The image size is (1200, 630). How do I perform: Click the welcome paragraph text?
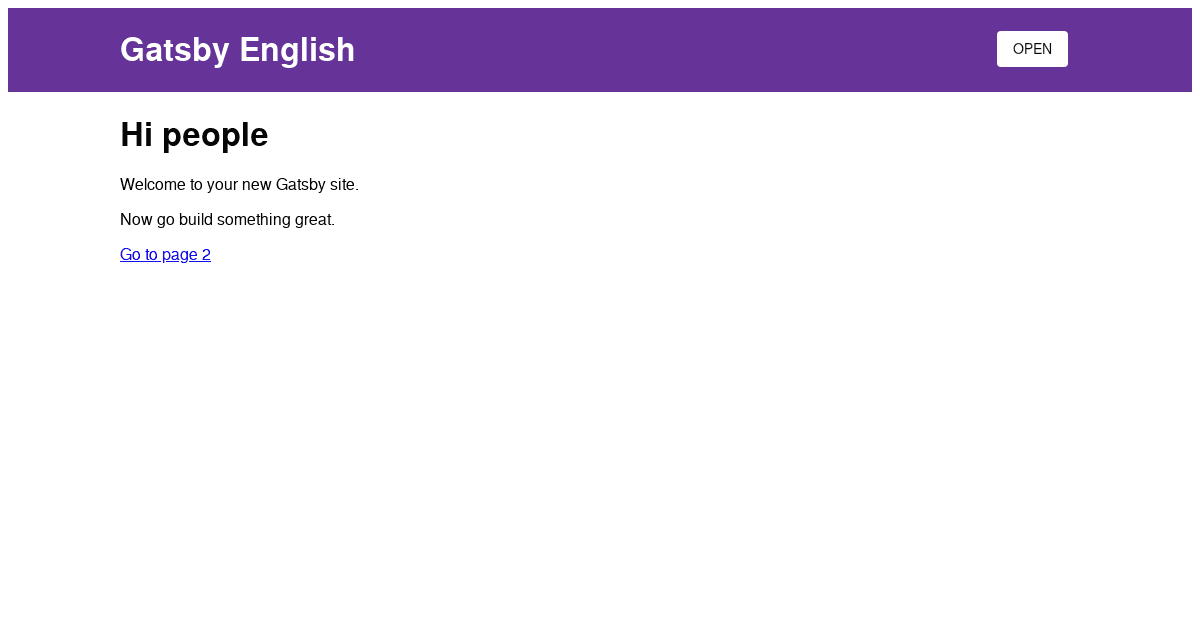click(239, 184)
